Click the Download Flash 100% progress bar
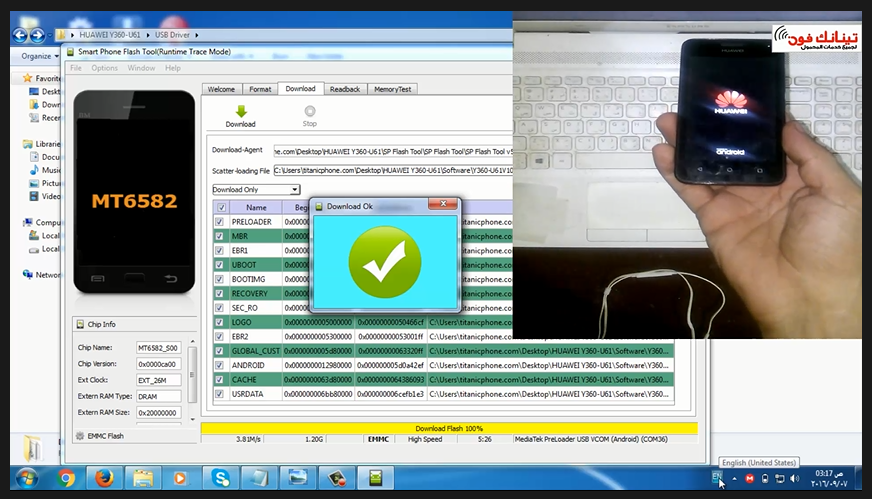 tap(449, 428)
